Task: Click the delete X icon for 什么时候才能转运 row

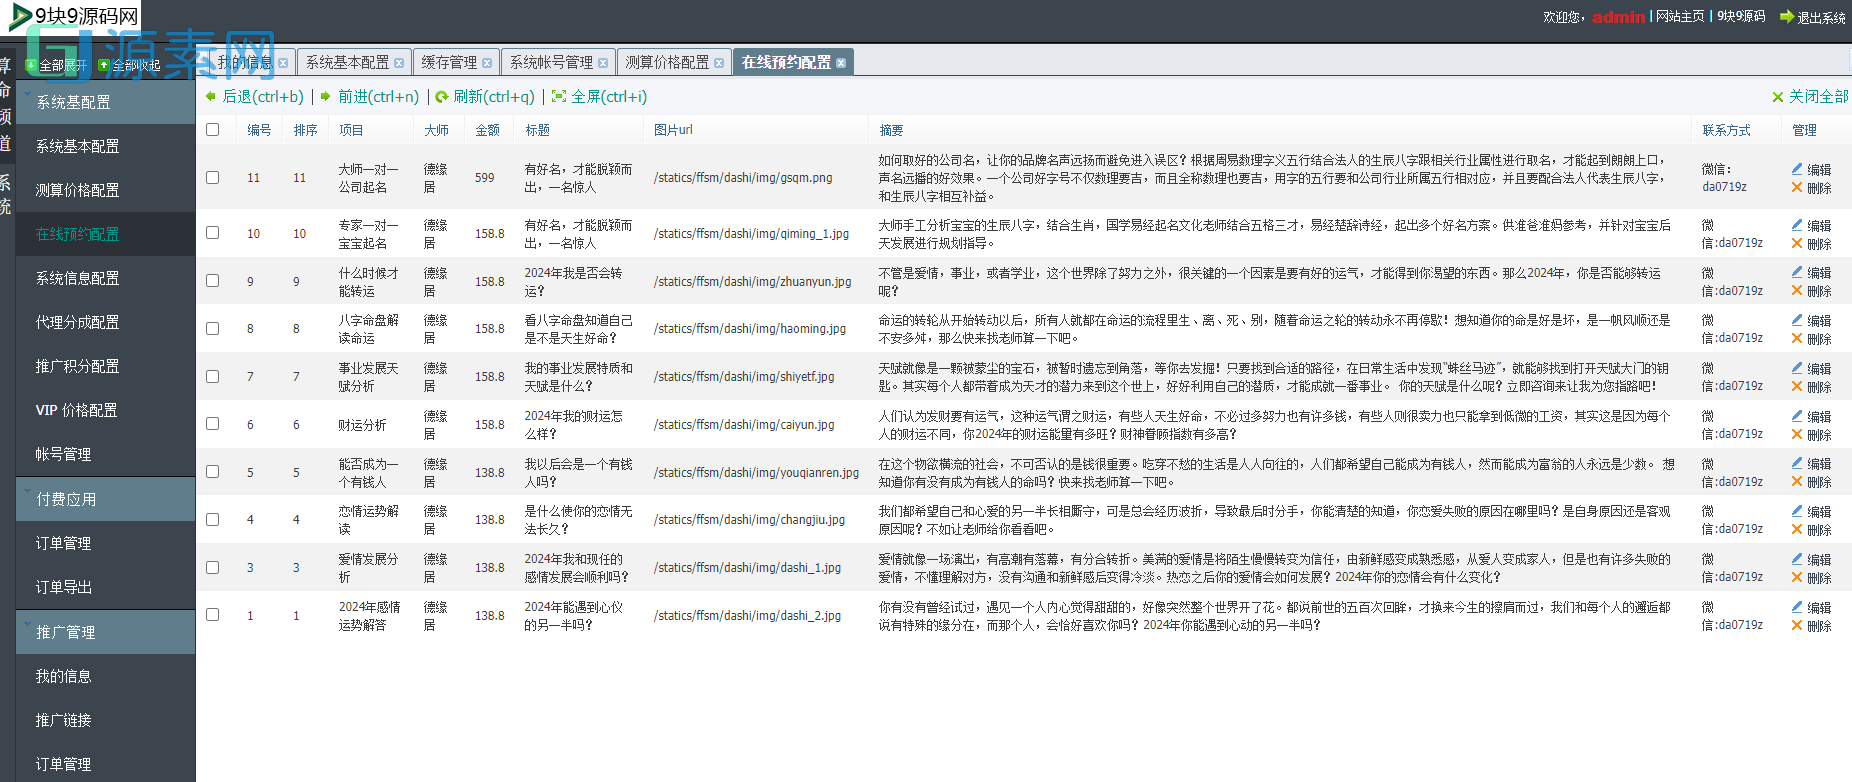Action: point(1797,291)
